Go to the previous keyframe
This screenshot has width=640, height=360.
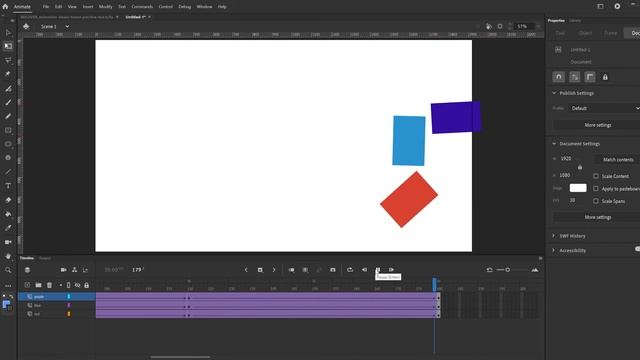click(246, 270)
